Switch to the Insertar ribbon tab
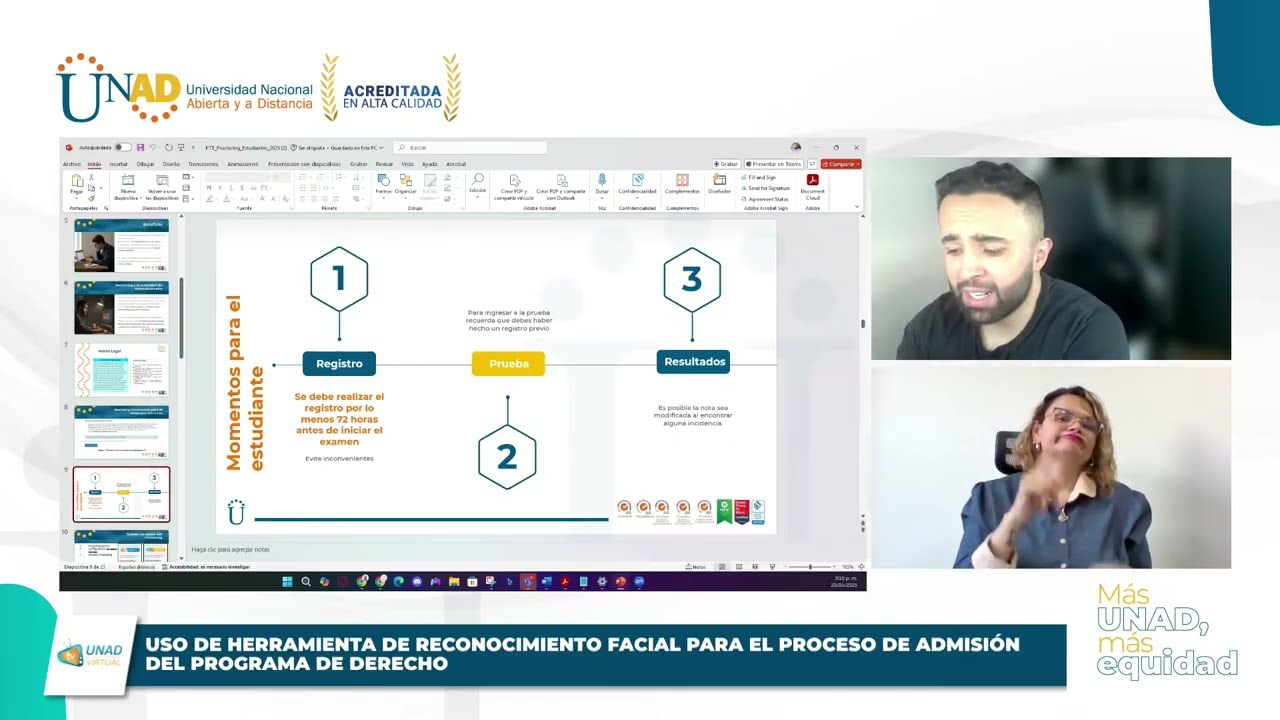 pos(119,164)
